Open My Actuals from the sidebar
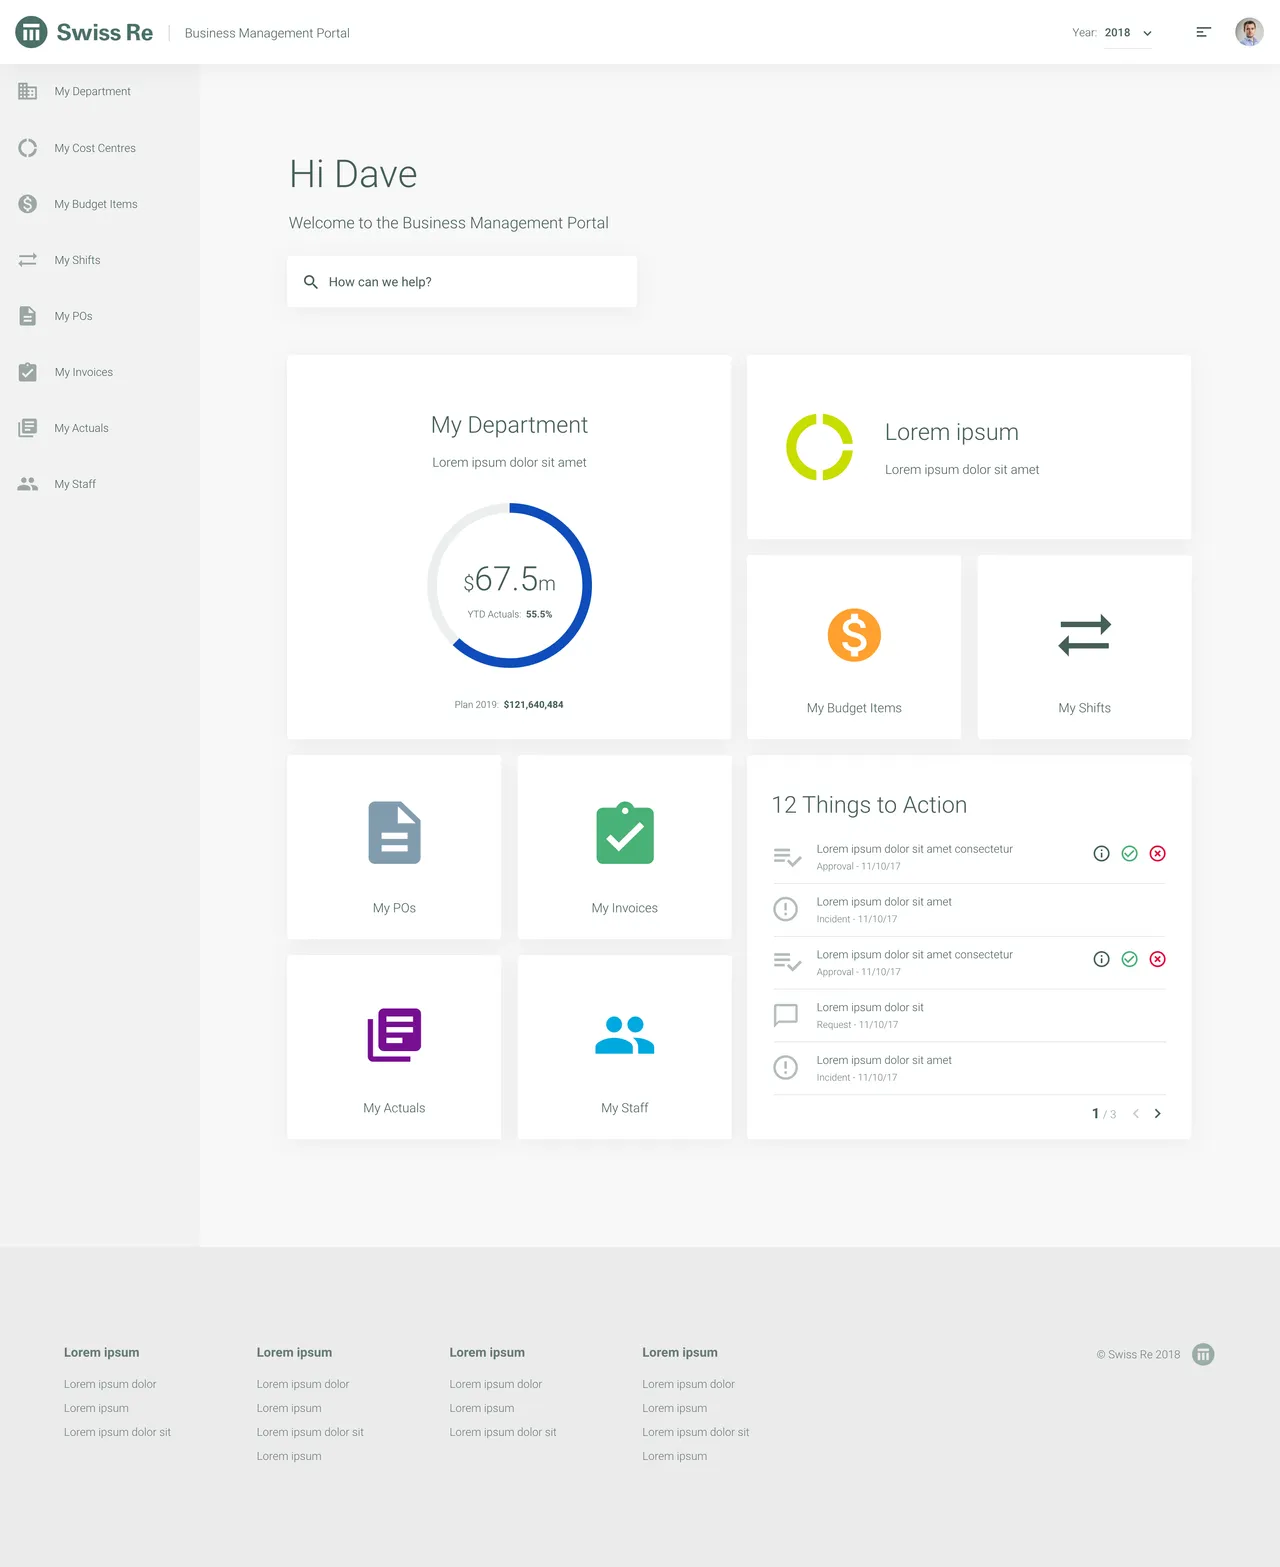Screen dimensions: 1280x1567 click(x=27, y=427)
